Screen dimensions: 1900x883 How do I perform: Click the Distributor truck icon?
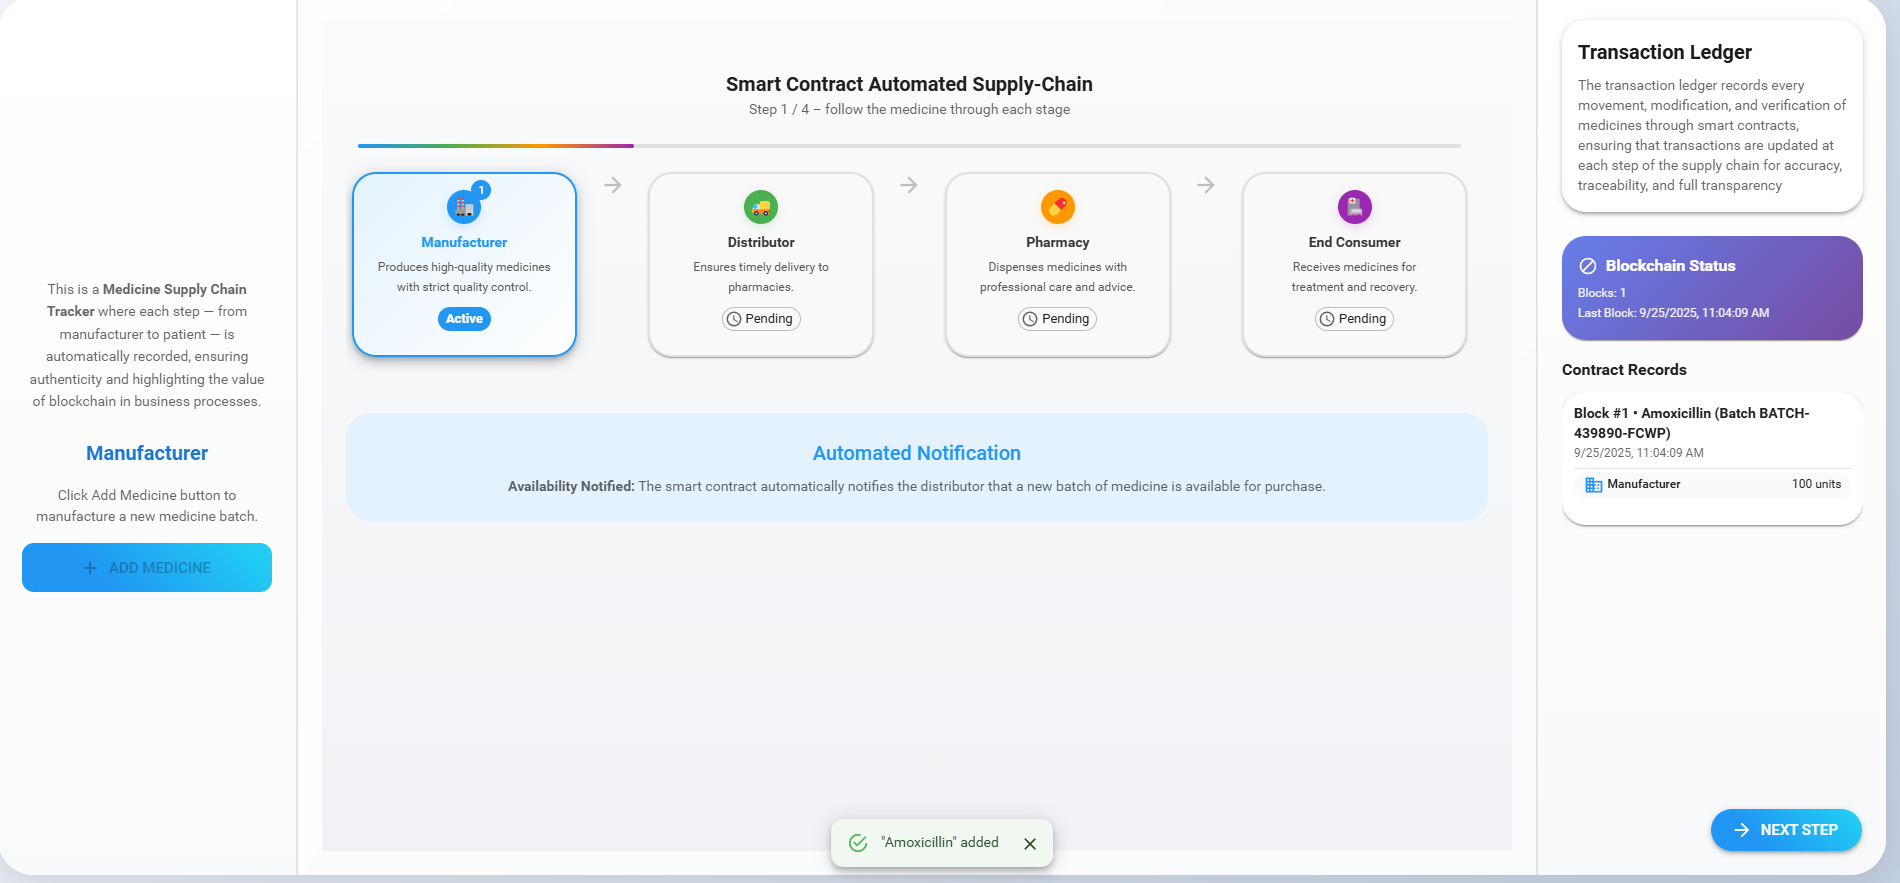coord(761,207)
